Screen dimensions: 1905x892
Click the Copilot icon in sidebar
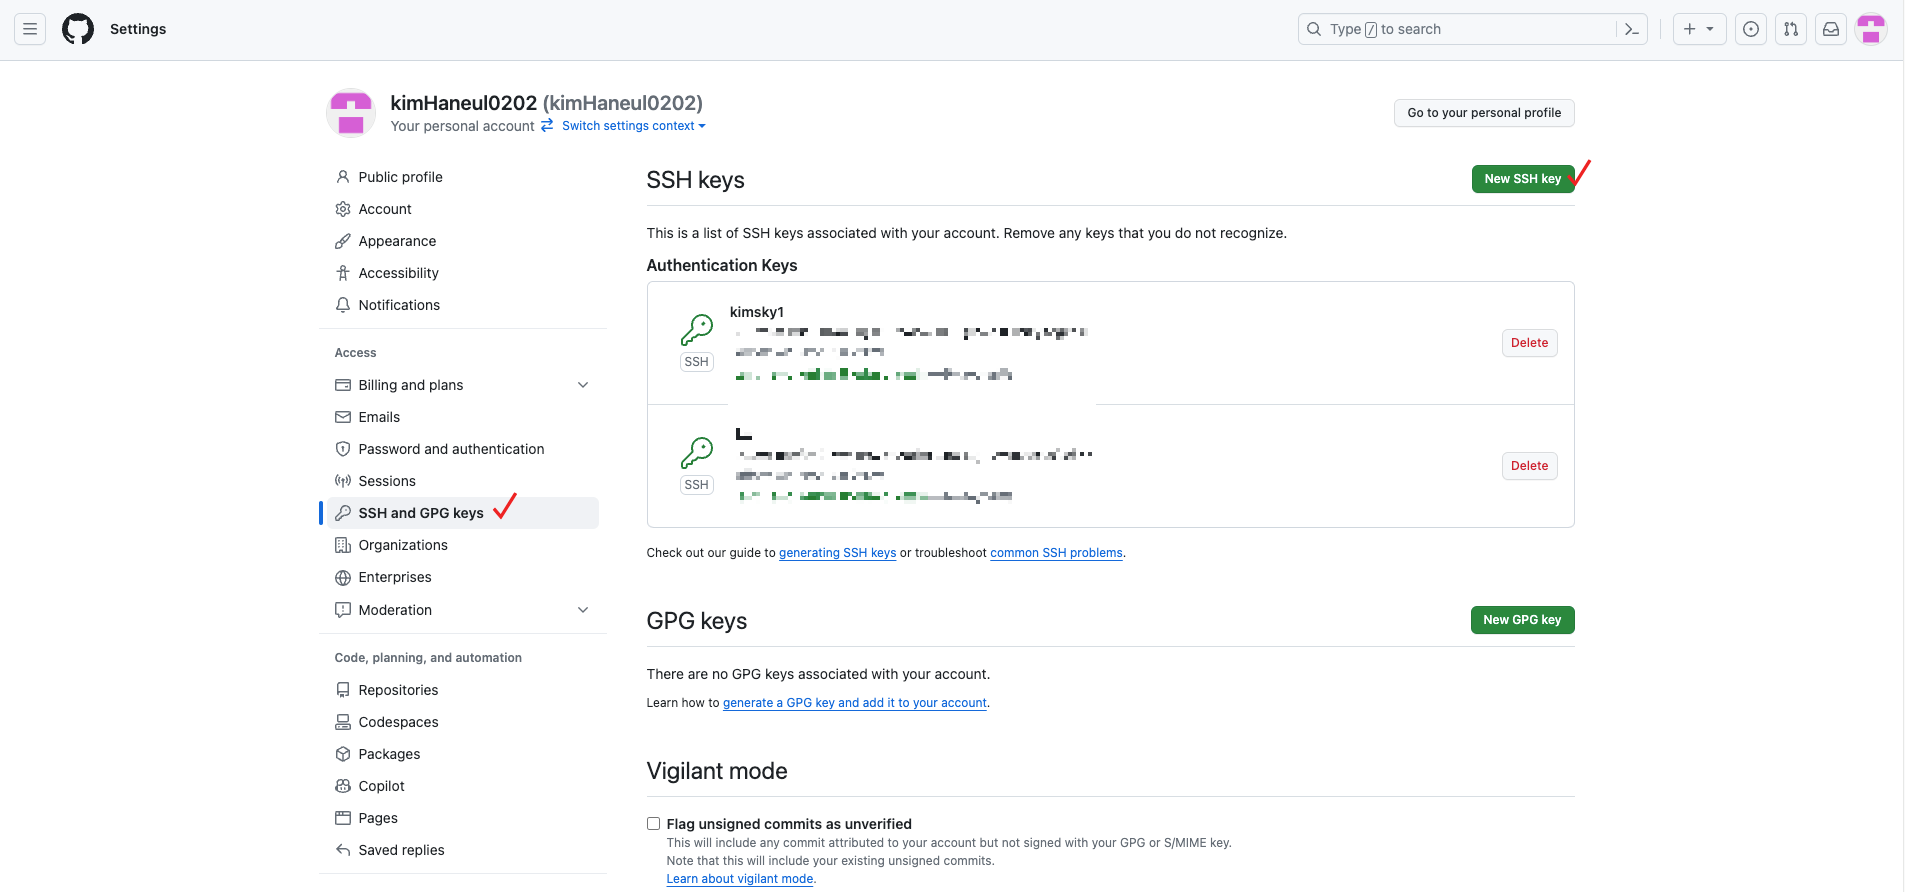(x=343, y=786)
